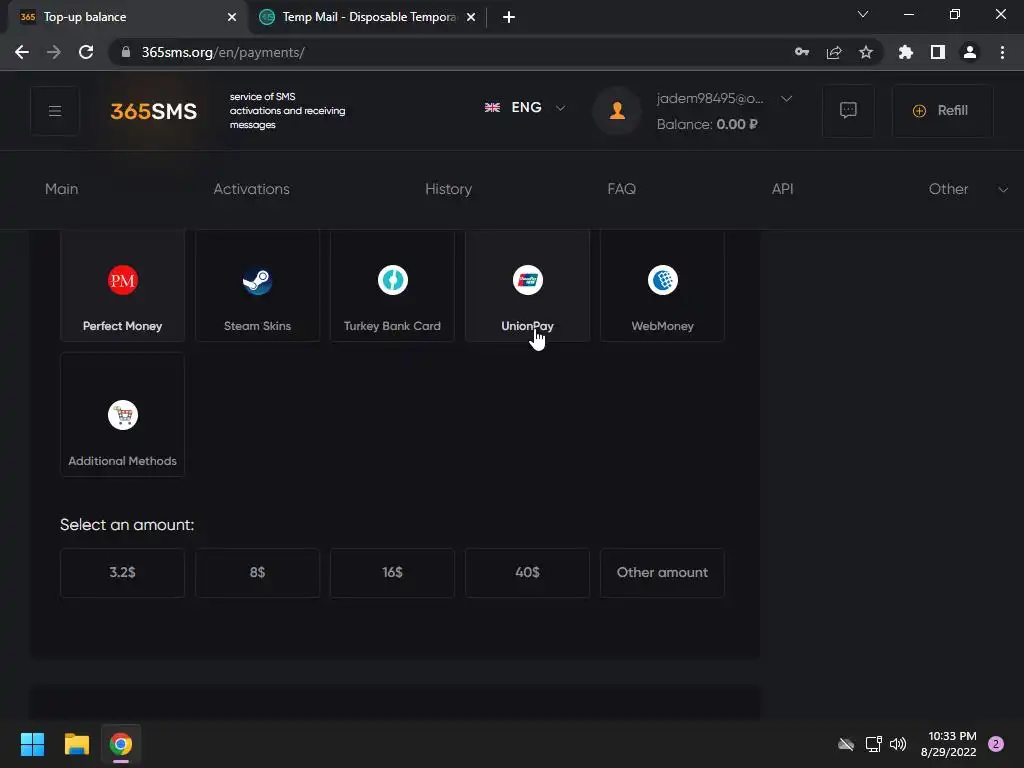Image resolution: width=1024 pixels, height=768 pixels.
Task: Open File Explorer from taskbar
Action: point(76,744)
